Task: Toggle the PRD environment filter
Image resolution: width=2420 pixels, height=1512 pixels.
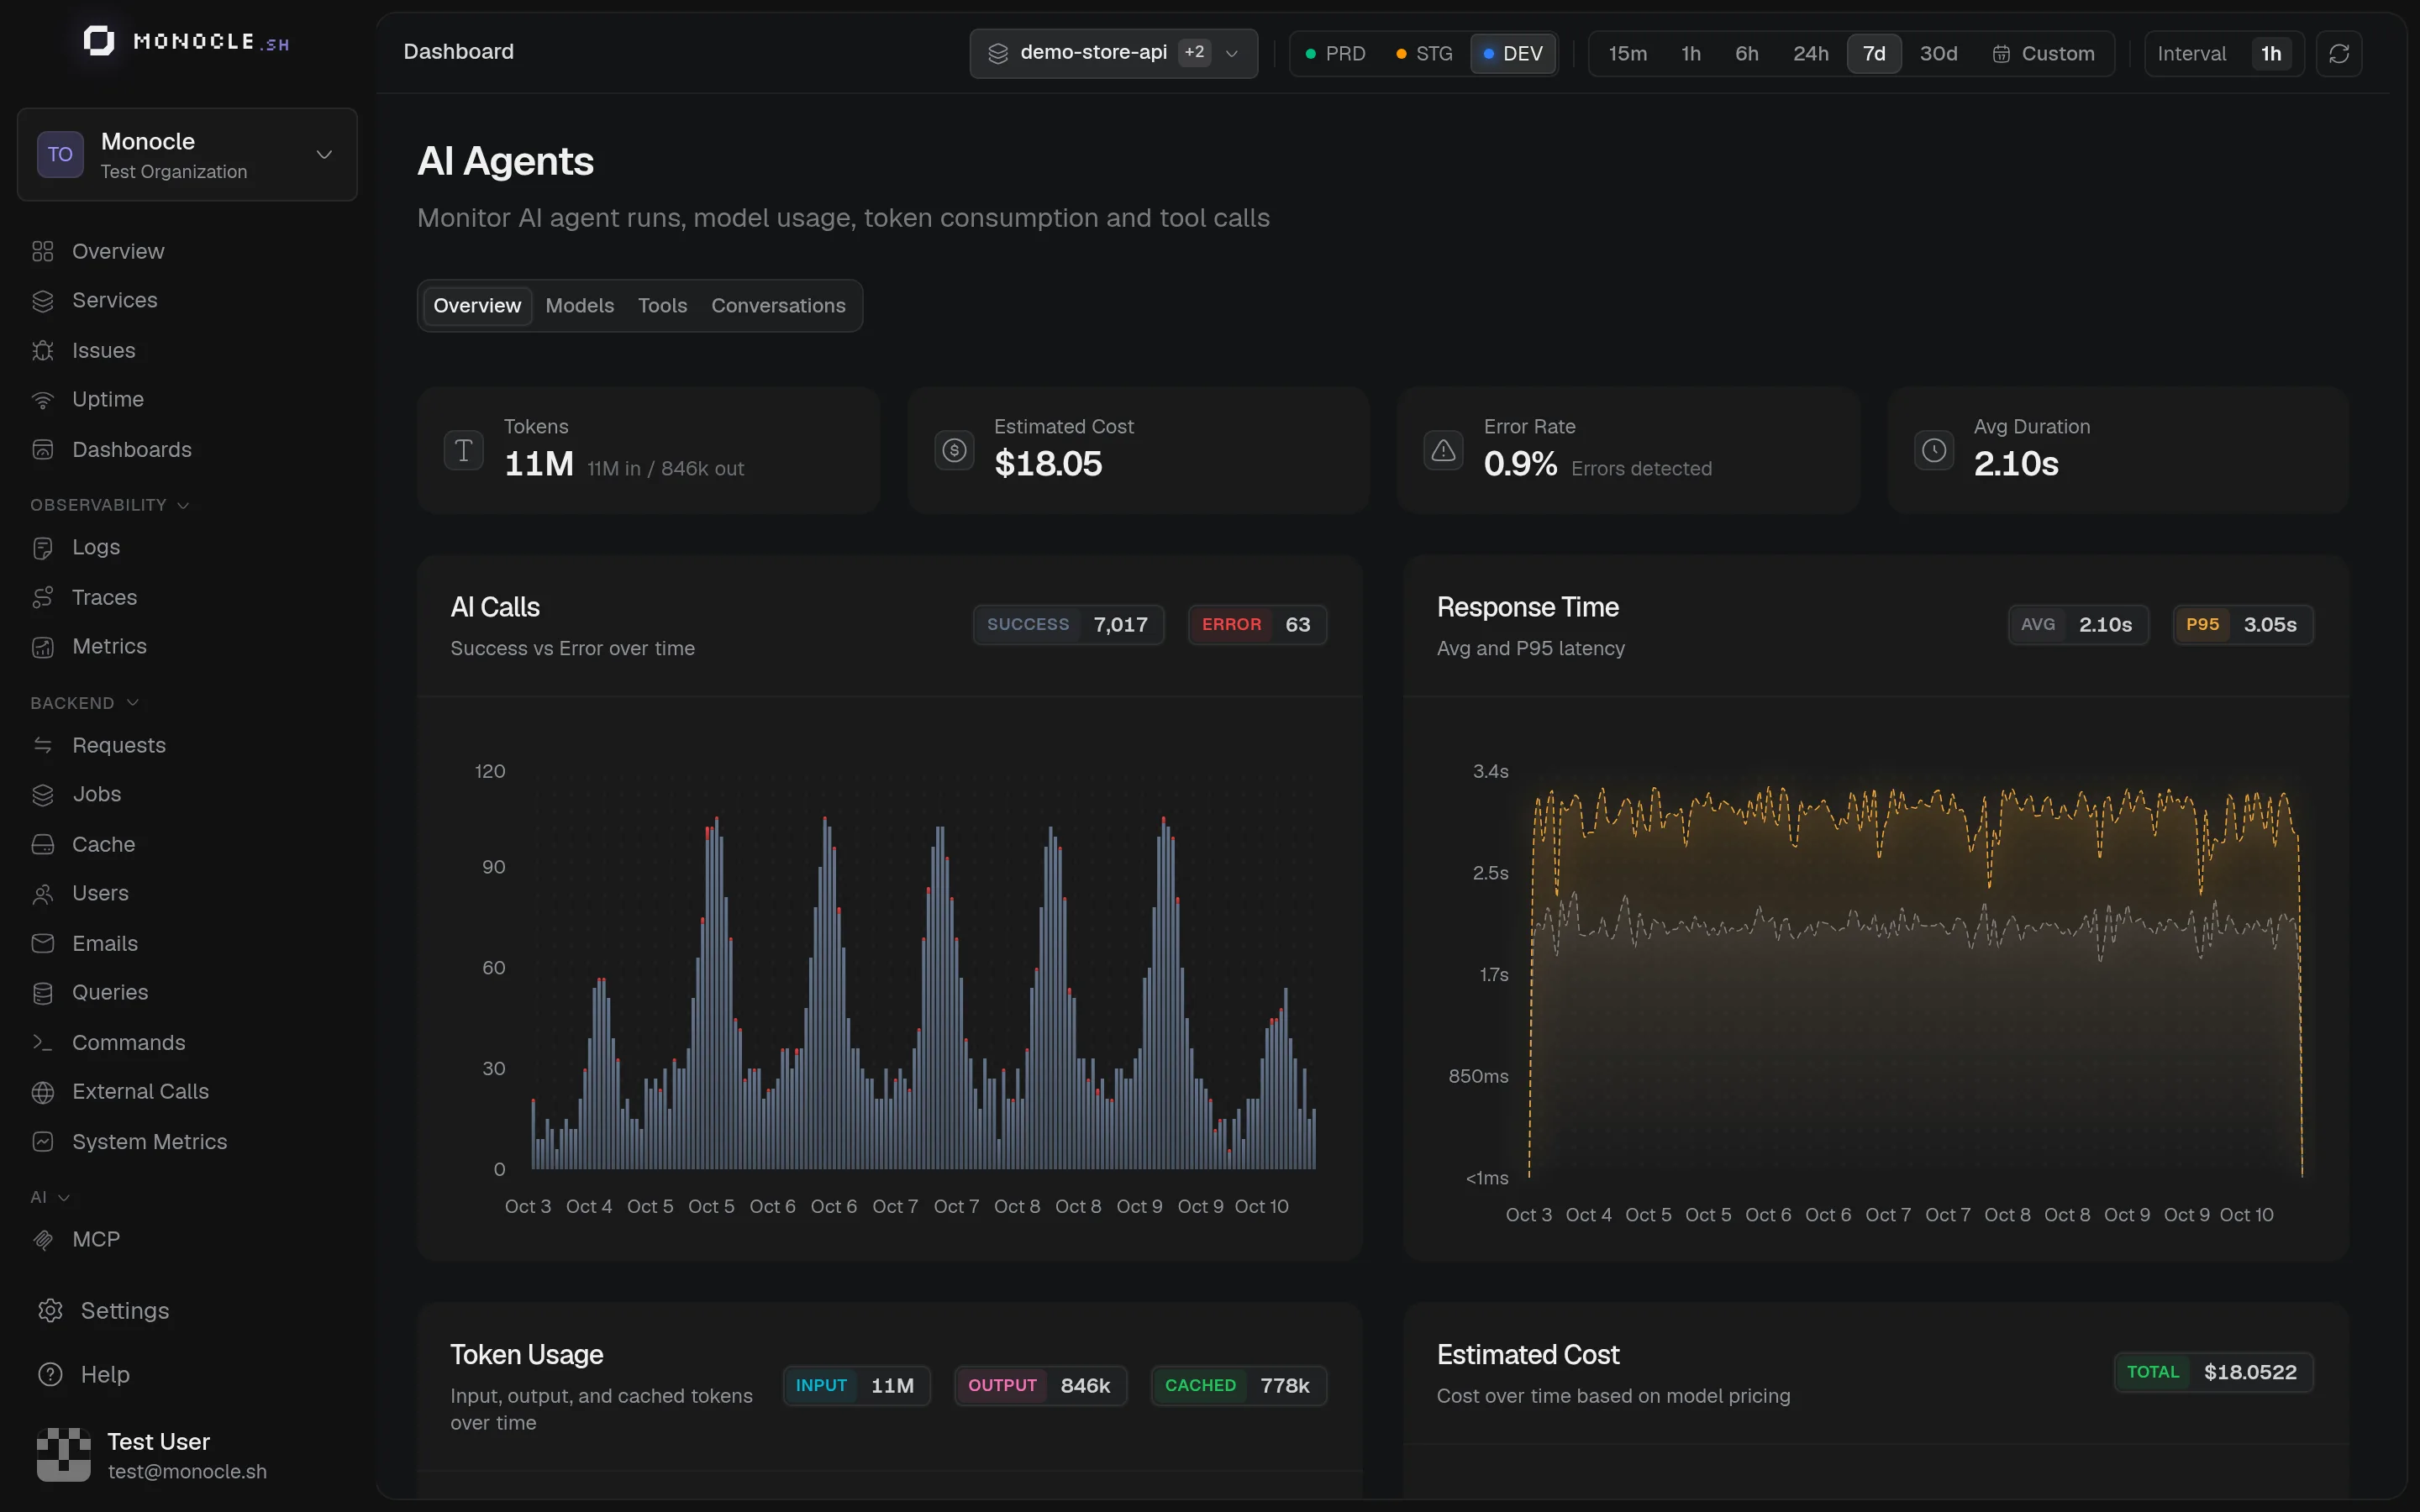Action: 1335,53
